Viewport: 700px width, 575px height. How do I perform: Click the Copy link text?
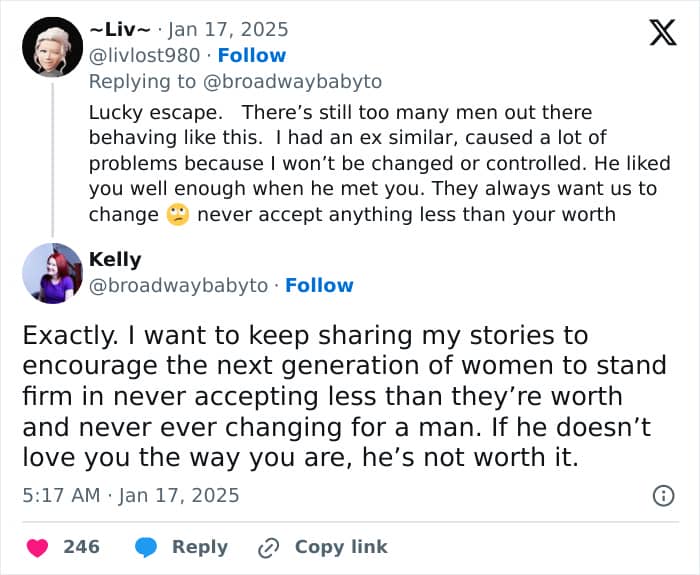(x=341, y=547)
